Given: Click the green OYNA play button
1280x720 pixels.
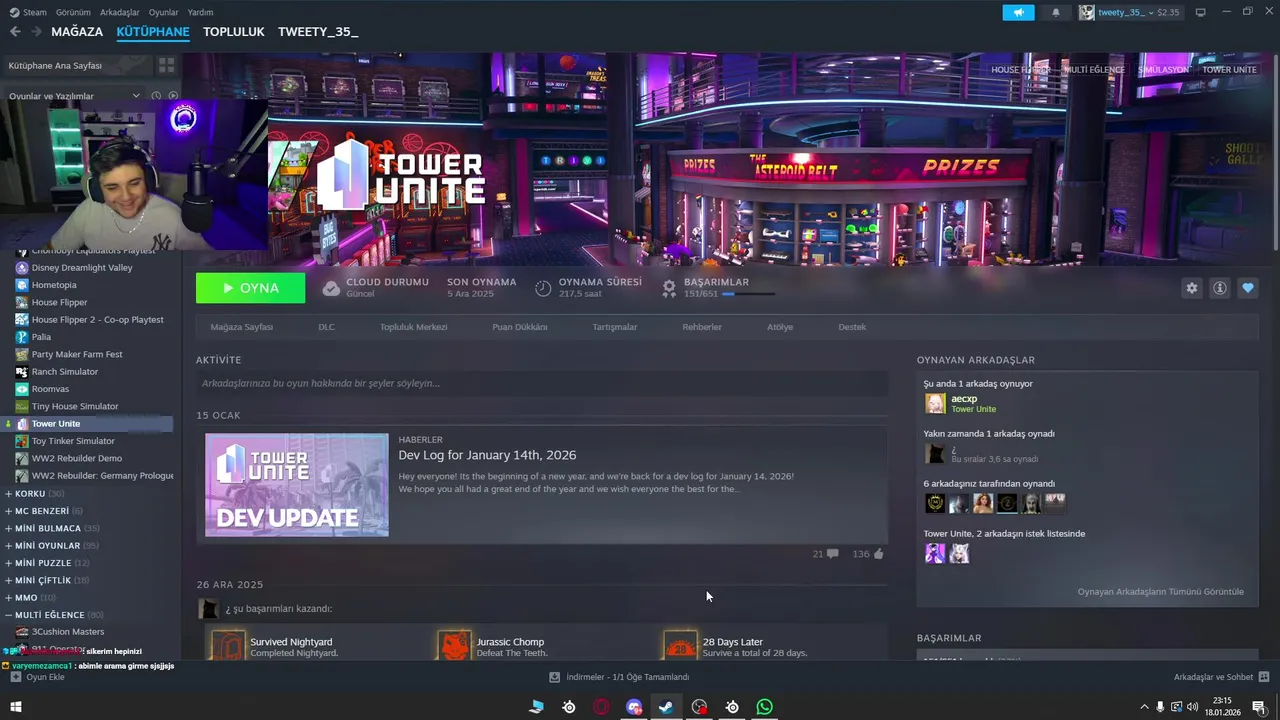Looking at the screenshot, I should 251,288.
